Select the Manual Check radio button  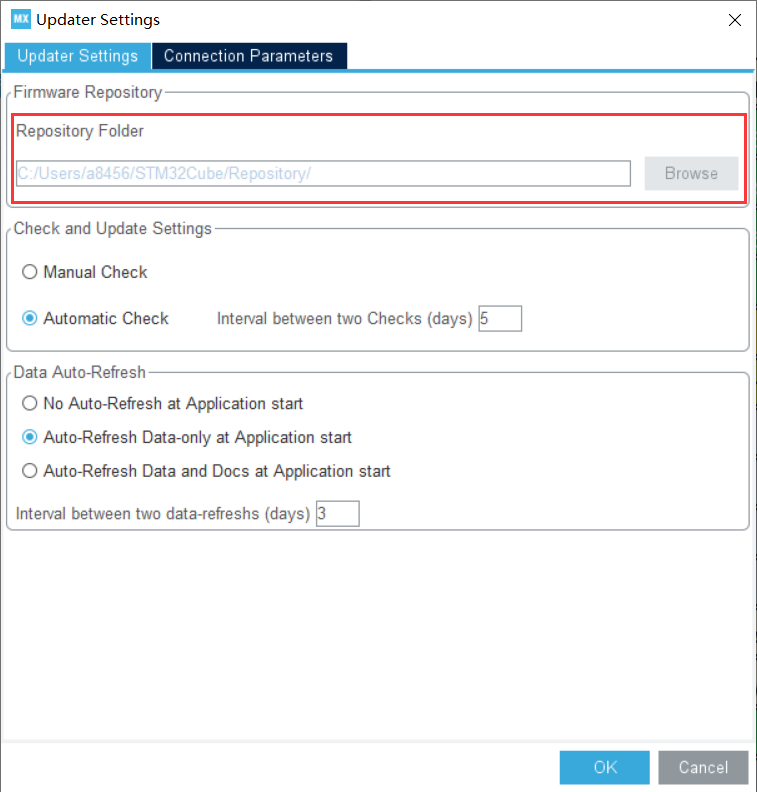(30, 272)
